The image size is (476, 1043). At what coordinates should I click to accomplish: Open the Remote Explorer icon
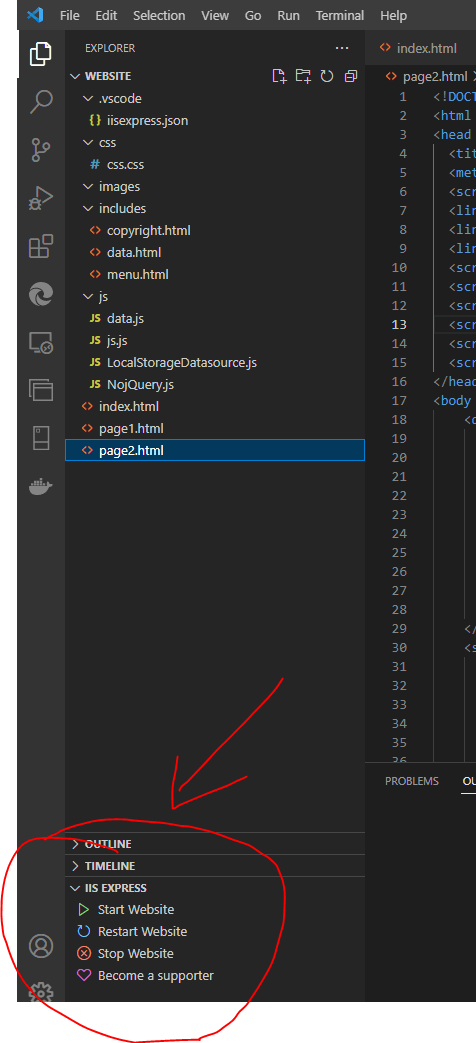pyautogui.click(x=41, y=343)
